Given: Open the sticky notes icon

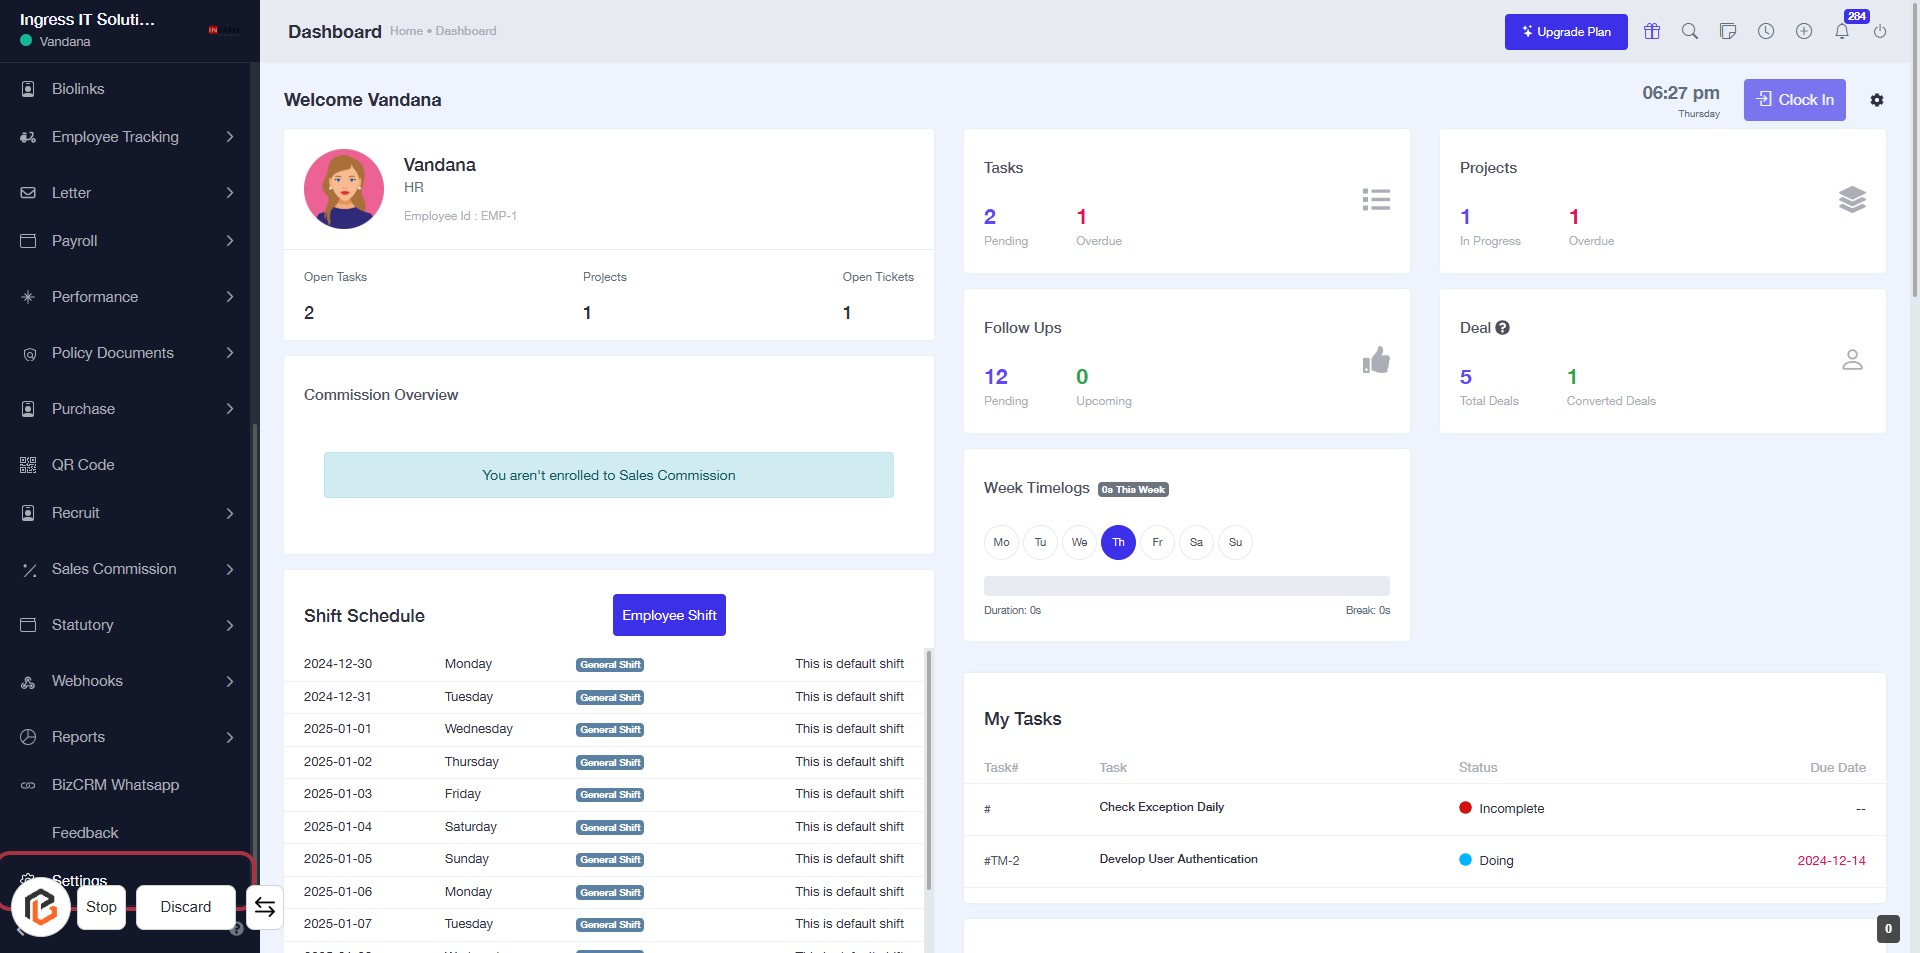Looking at the screenshot, I should (x=1728, y=31).
